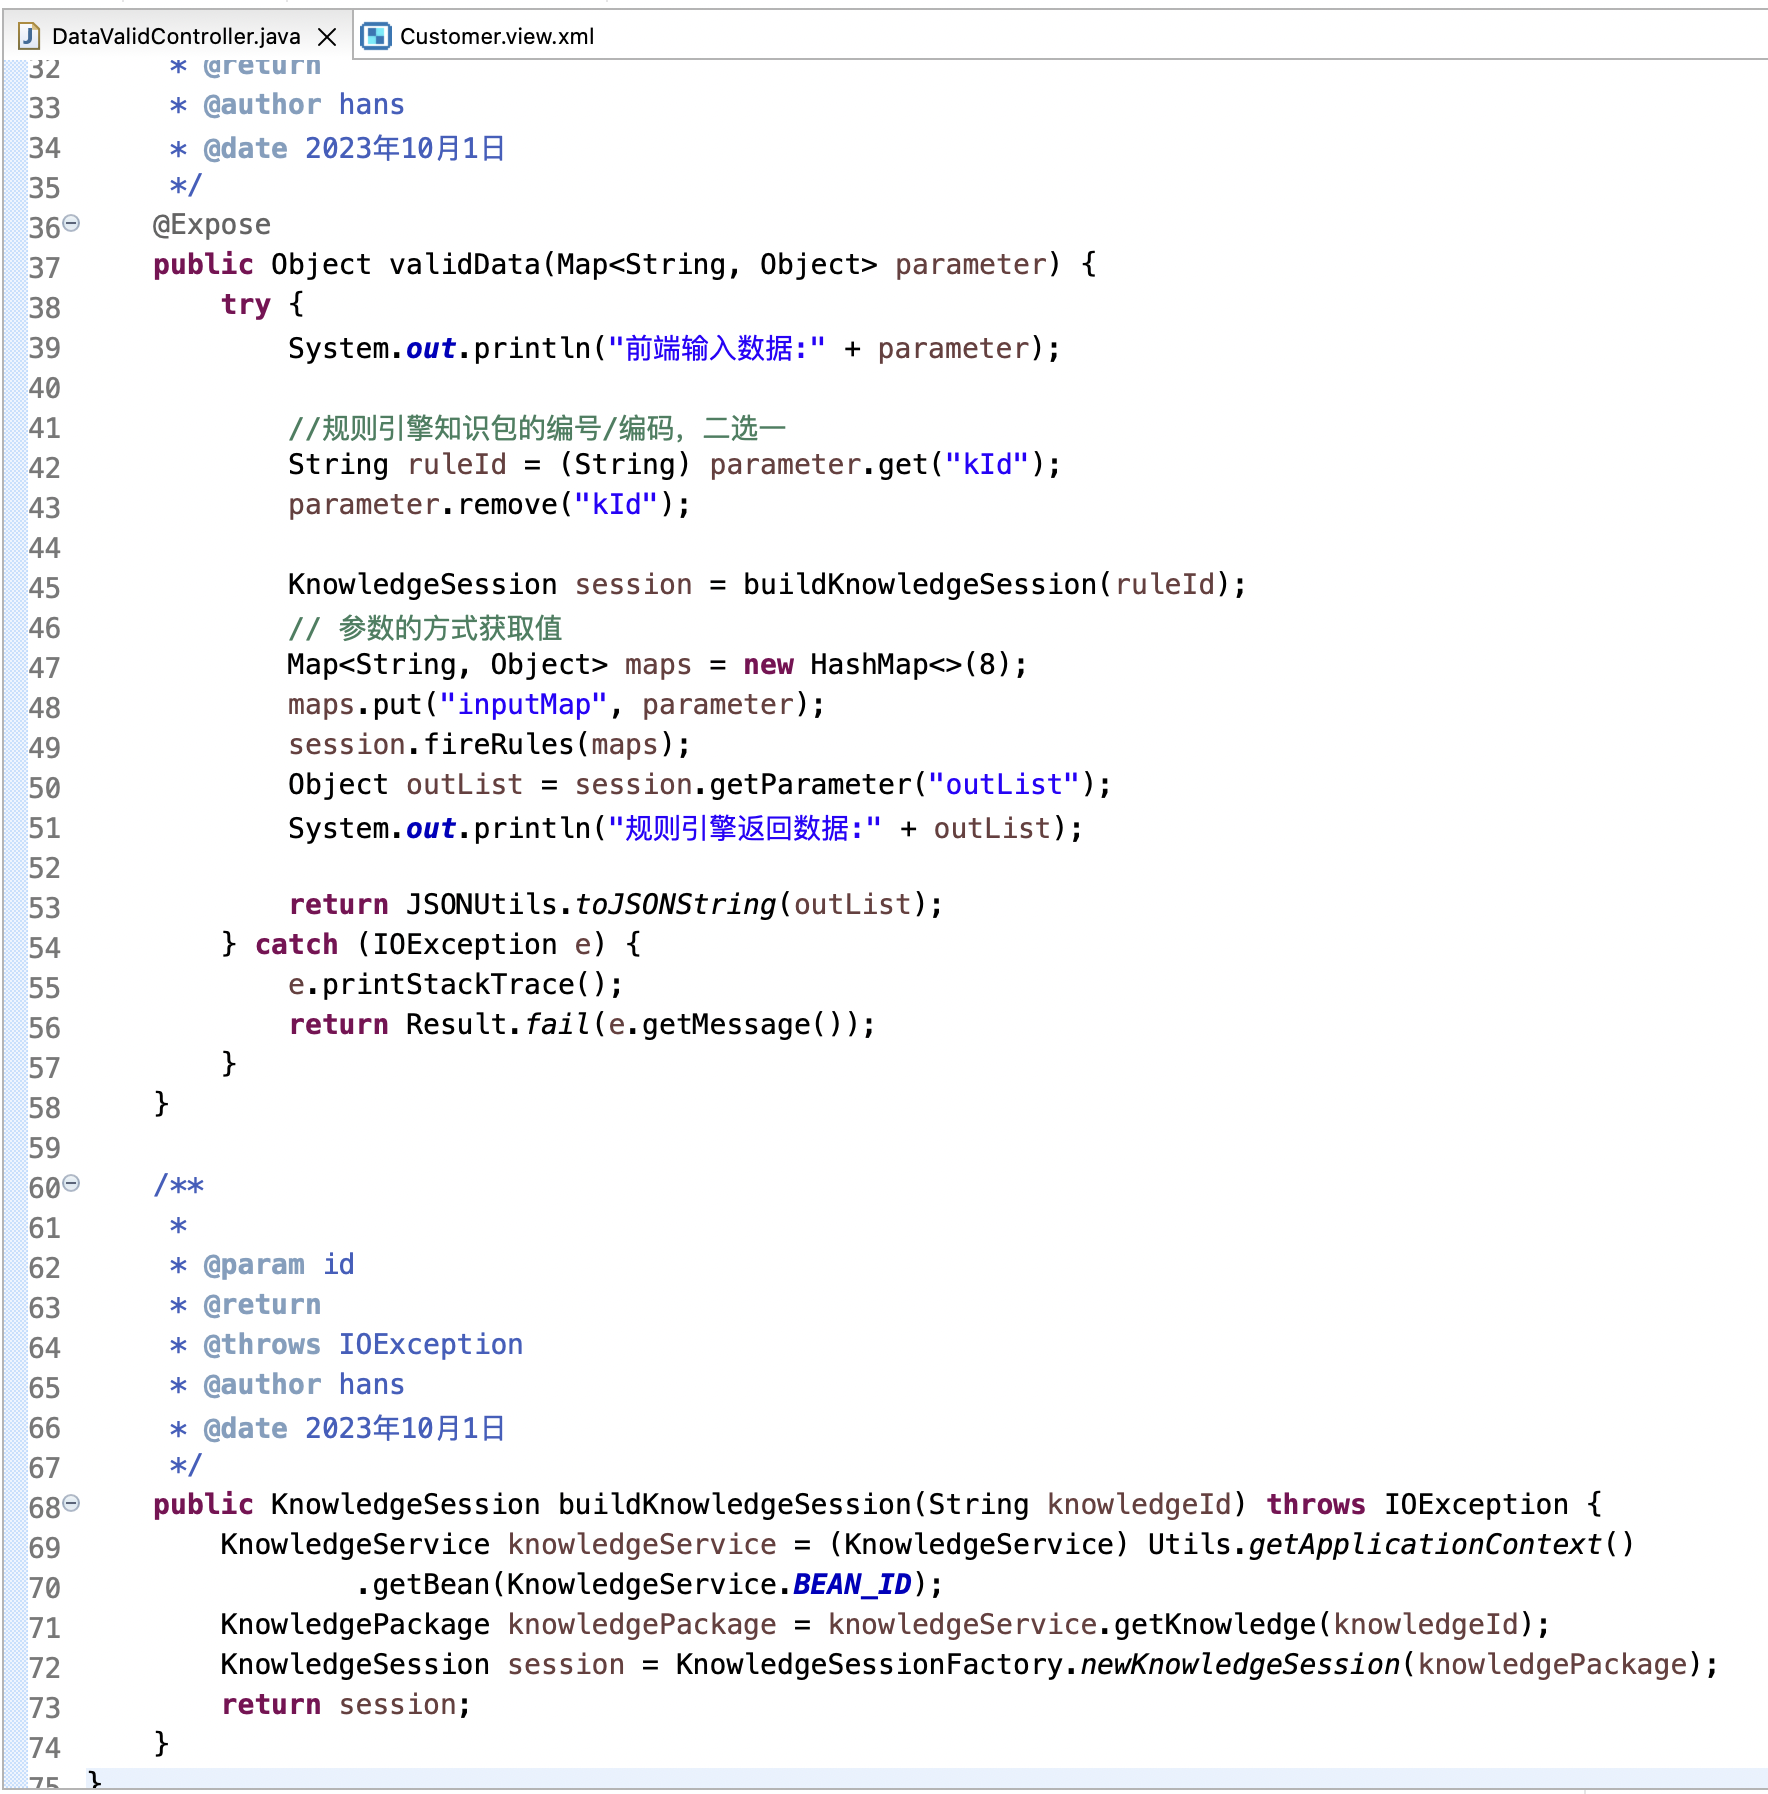
Task: Click the BEAN_ID constant
Action: click(851, 1585)
